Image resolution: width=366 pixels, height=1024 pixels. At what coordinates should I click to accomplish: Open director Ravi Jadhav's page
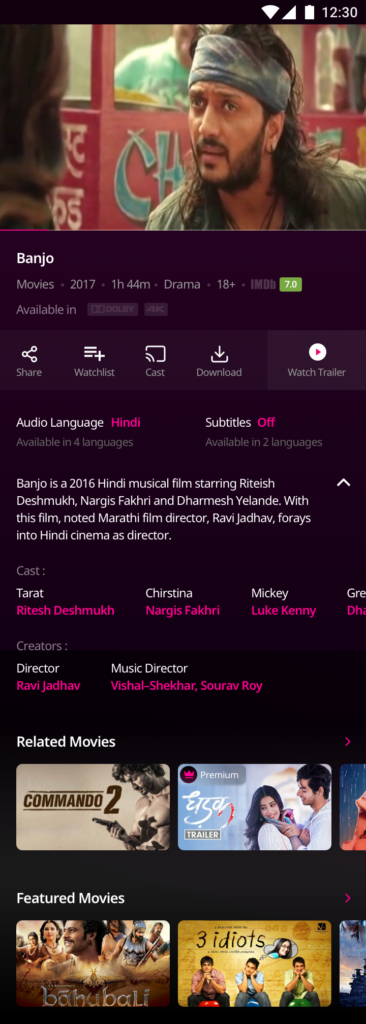[x=48, y=686]
